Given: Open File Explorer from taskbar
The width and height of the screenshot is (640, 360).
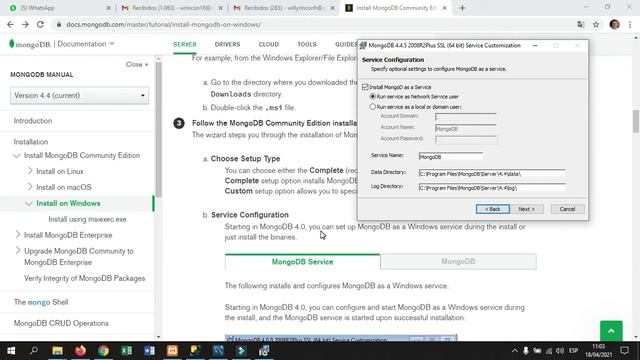Looking at the screenshot, I should (57, 351).
